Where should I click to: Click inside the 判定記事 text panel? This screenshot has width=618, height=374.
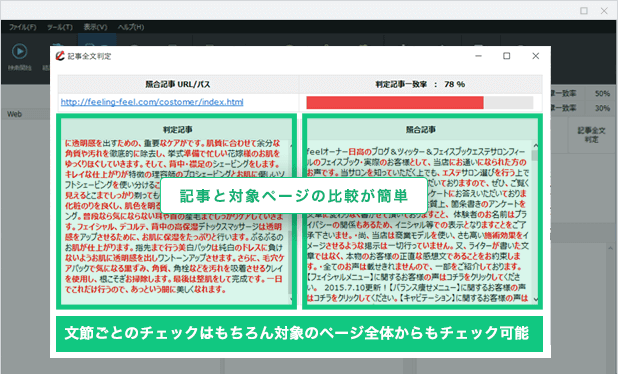coord(174,216)
